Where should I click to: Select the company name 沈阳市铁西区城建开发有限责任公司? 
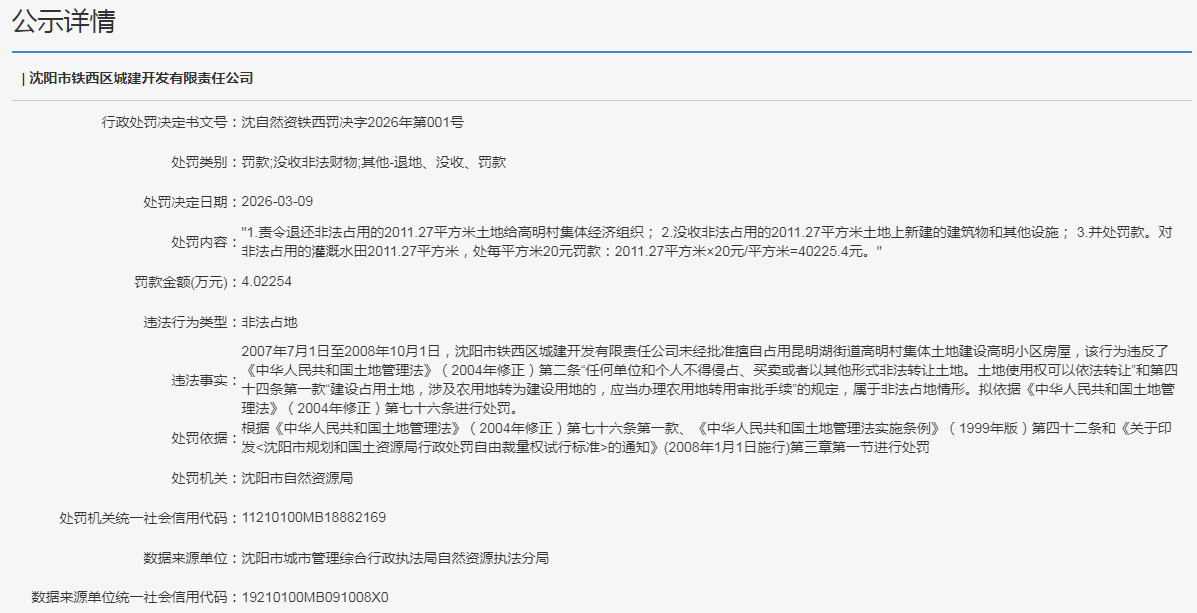click(x=141, y=78)
